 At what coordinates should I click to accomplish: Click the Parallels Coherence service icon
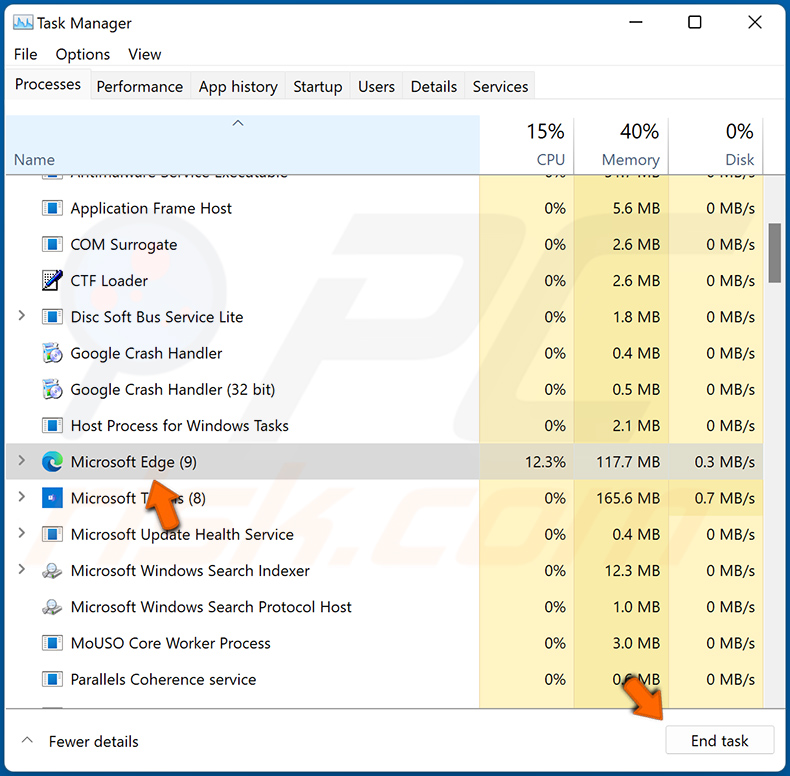point(52,679)
